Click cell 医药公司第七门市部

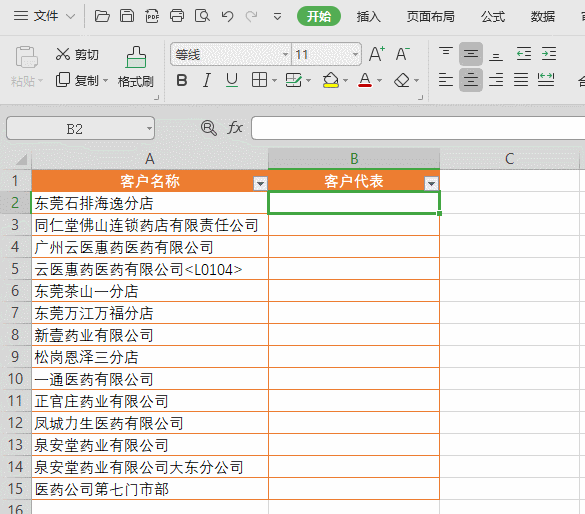point(150,489)
